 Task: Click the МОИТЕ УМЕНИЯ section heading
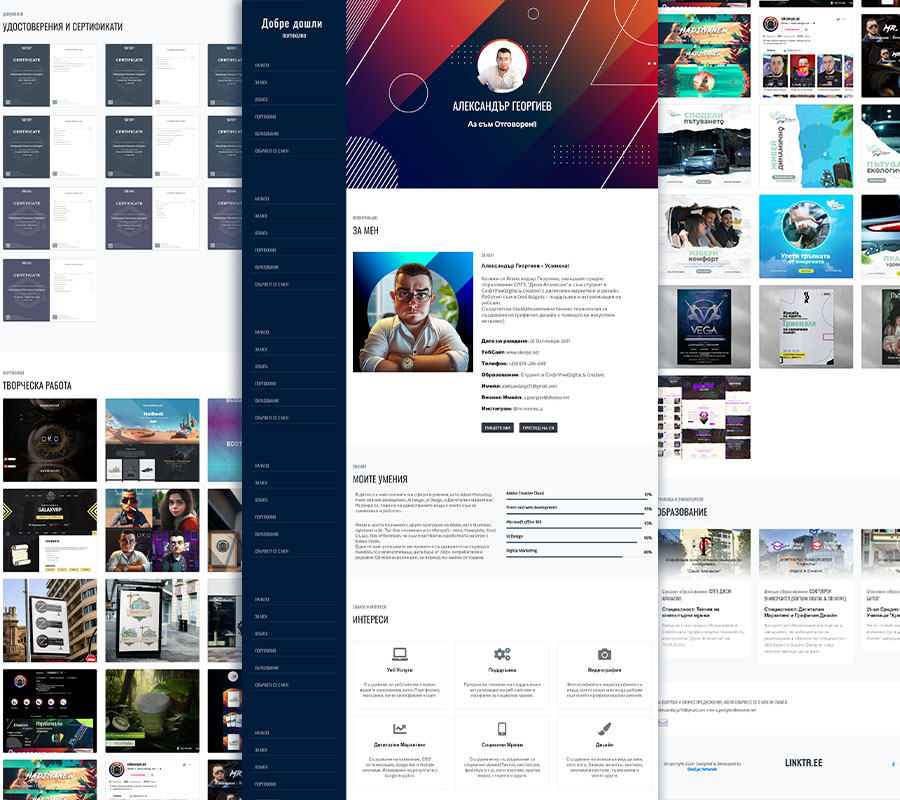[x=380, y=479]
